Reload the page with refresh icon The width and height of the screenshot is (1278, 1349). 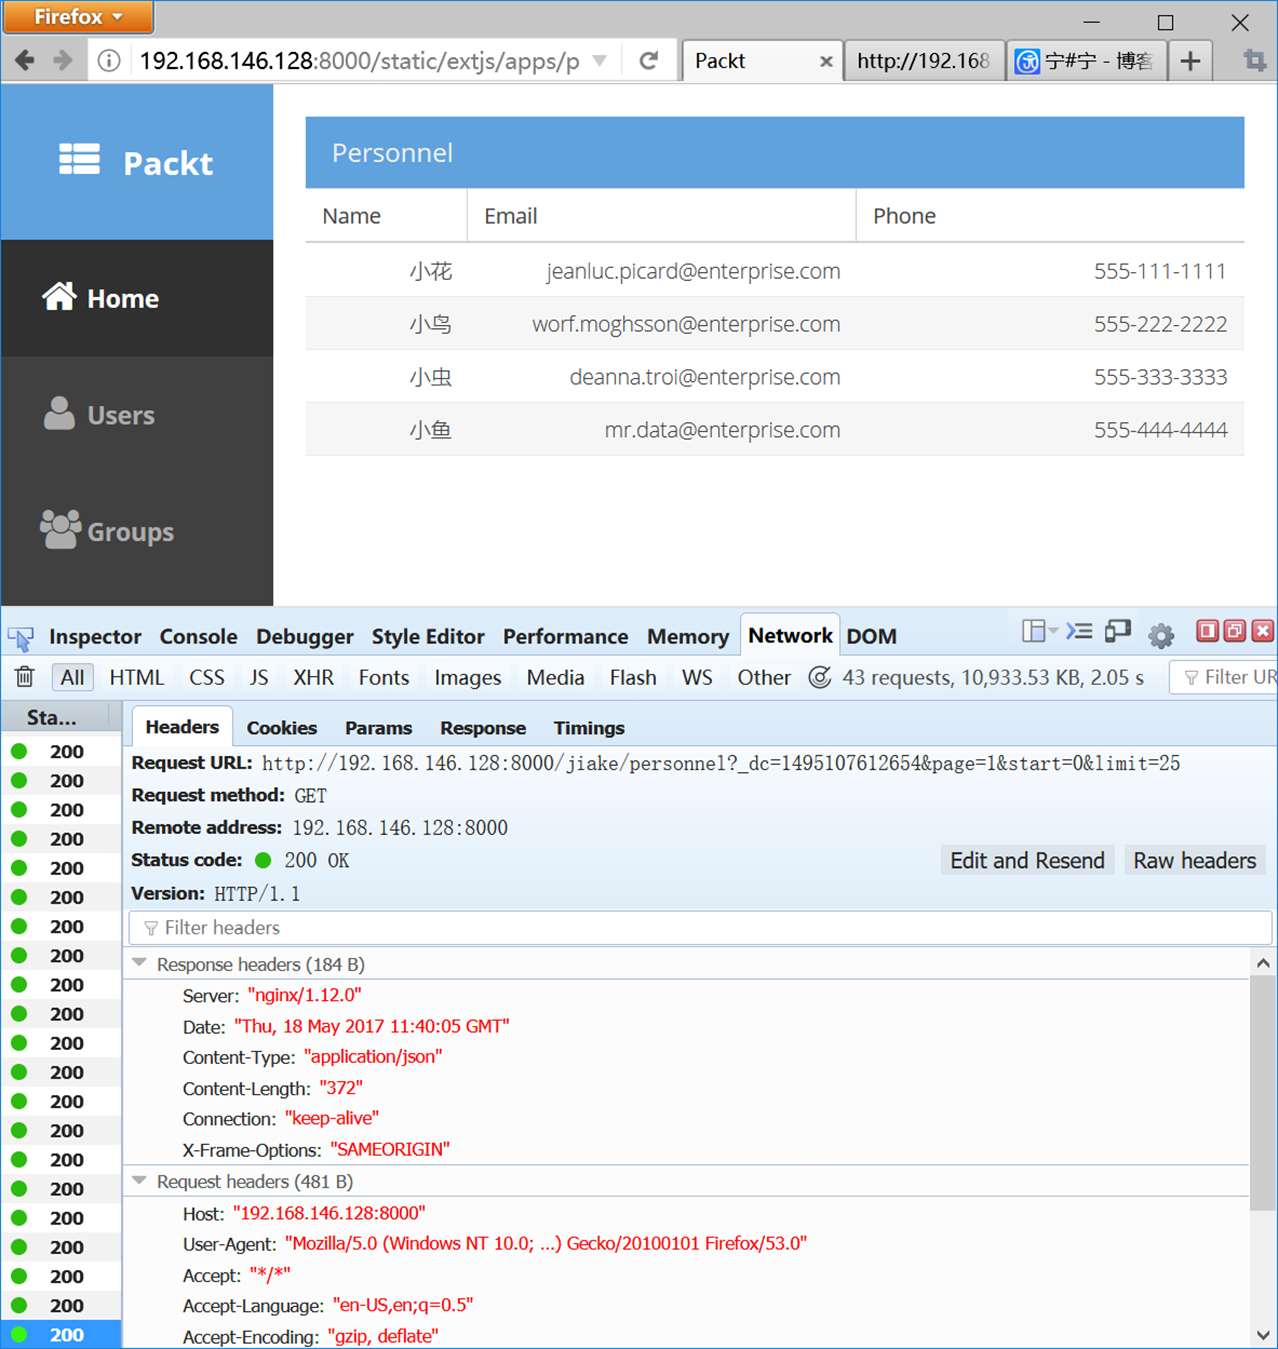point(649,61)
